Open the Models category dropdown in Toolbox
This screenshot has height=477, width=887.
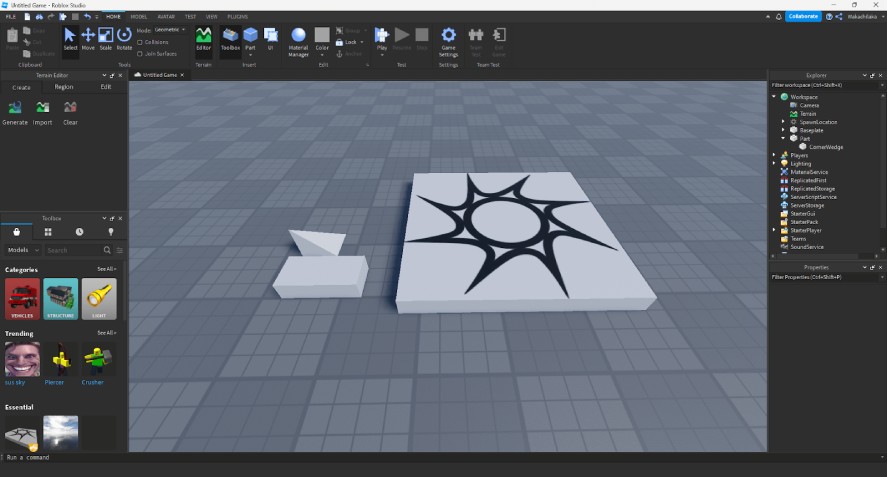click(23, 250)
